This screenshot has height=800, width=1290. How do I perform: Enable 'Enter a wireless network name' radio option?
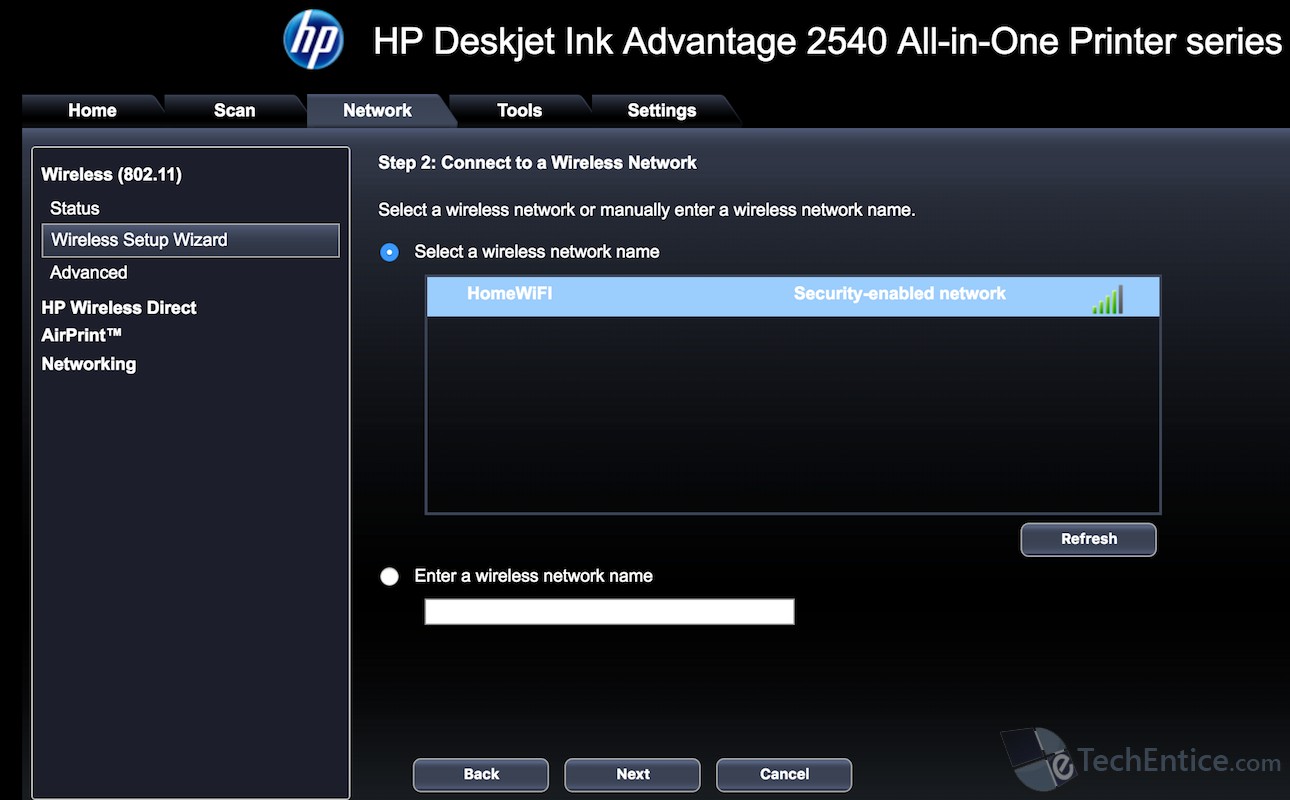390,577
